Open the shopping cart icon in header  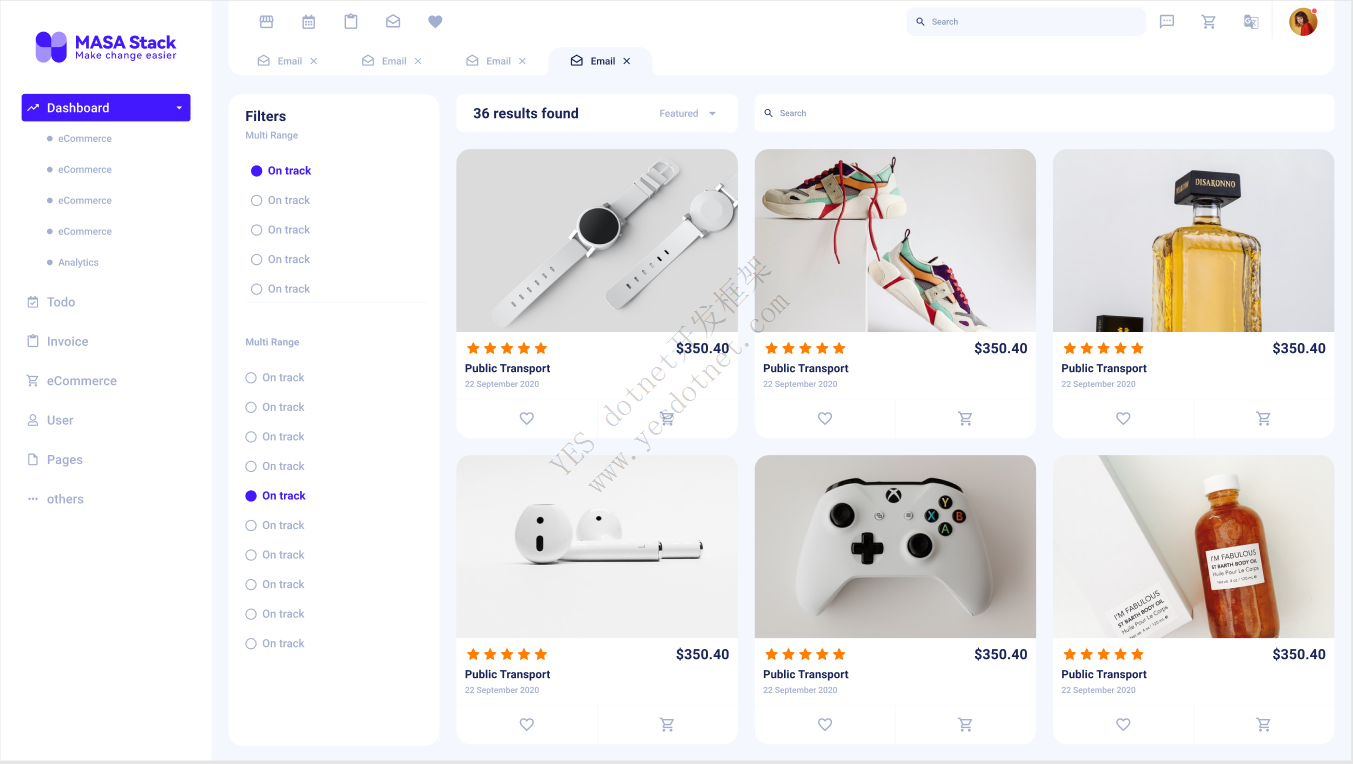click(1208, 21)
